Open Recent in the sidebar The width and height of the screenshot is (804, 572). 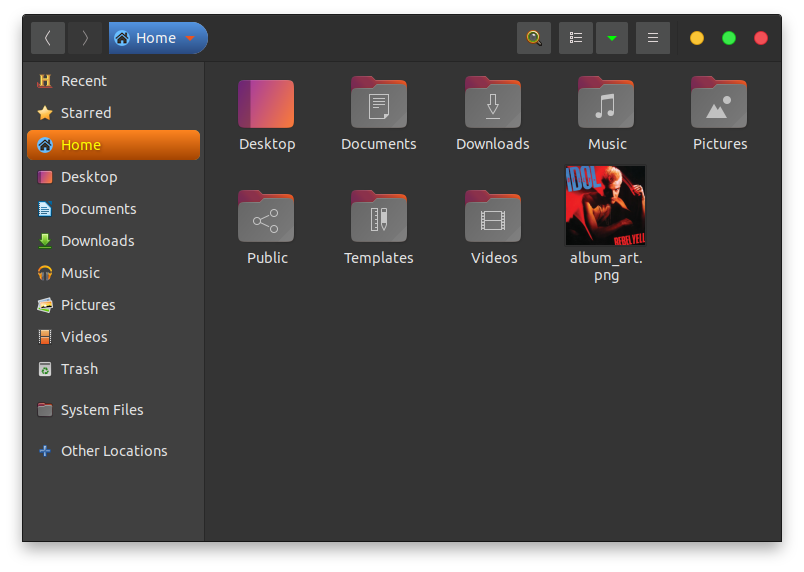point(113,81)
